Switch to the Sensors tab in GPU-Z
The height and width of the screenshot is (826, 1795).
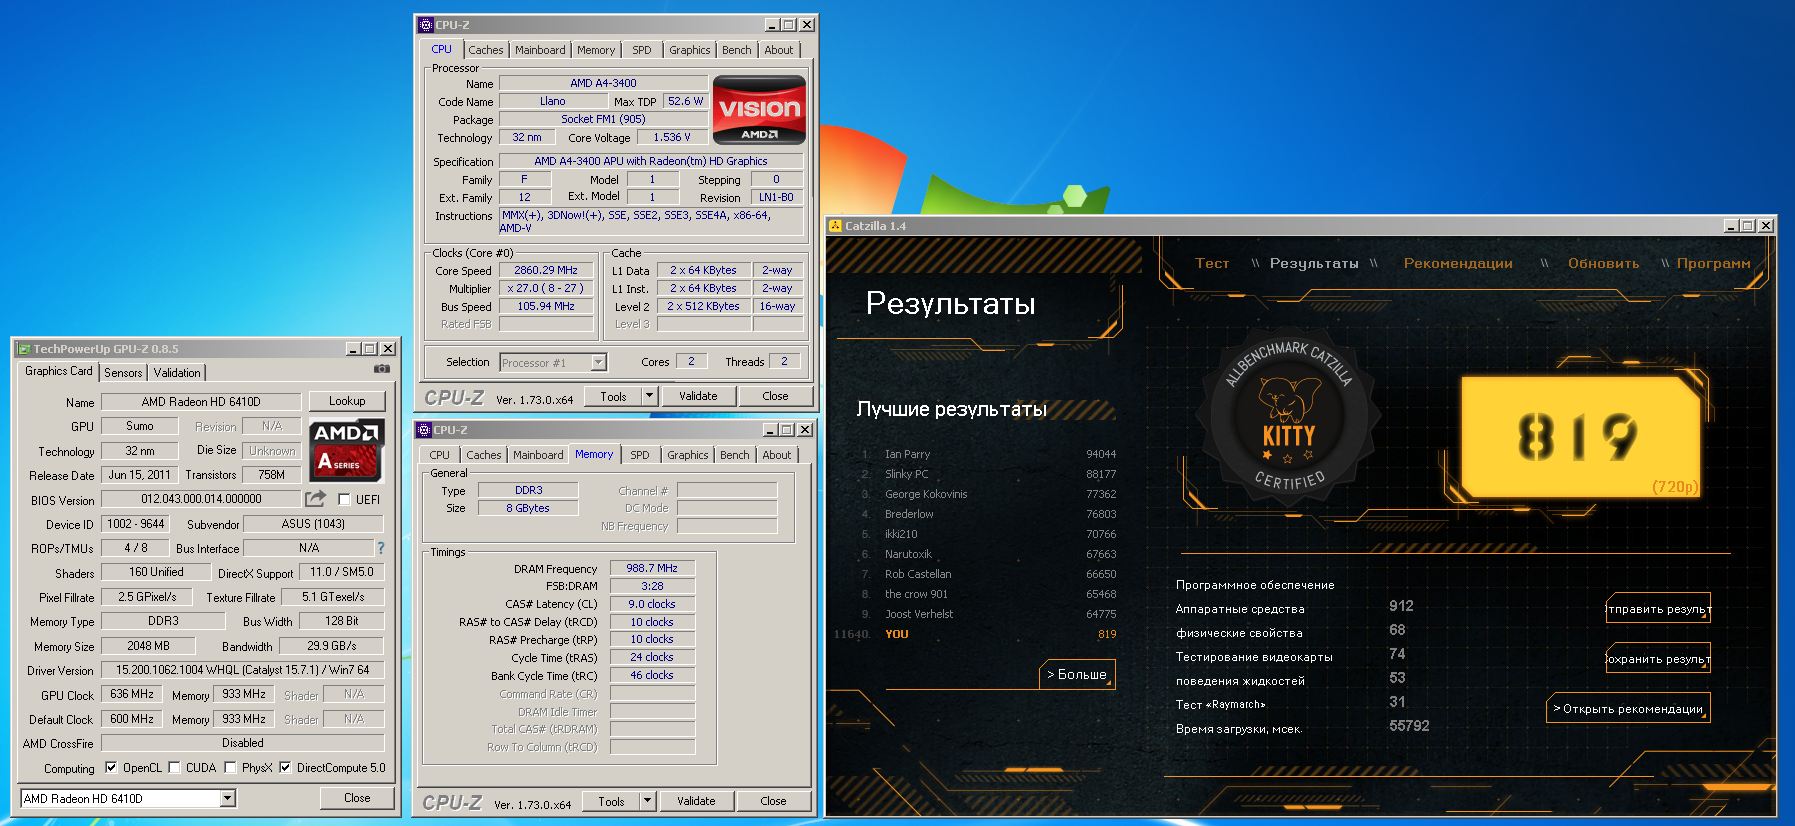(123, 372)
